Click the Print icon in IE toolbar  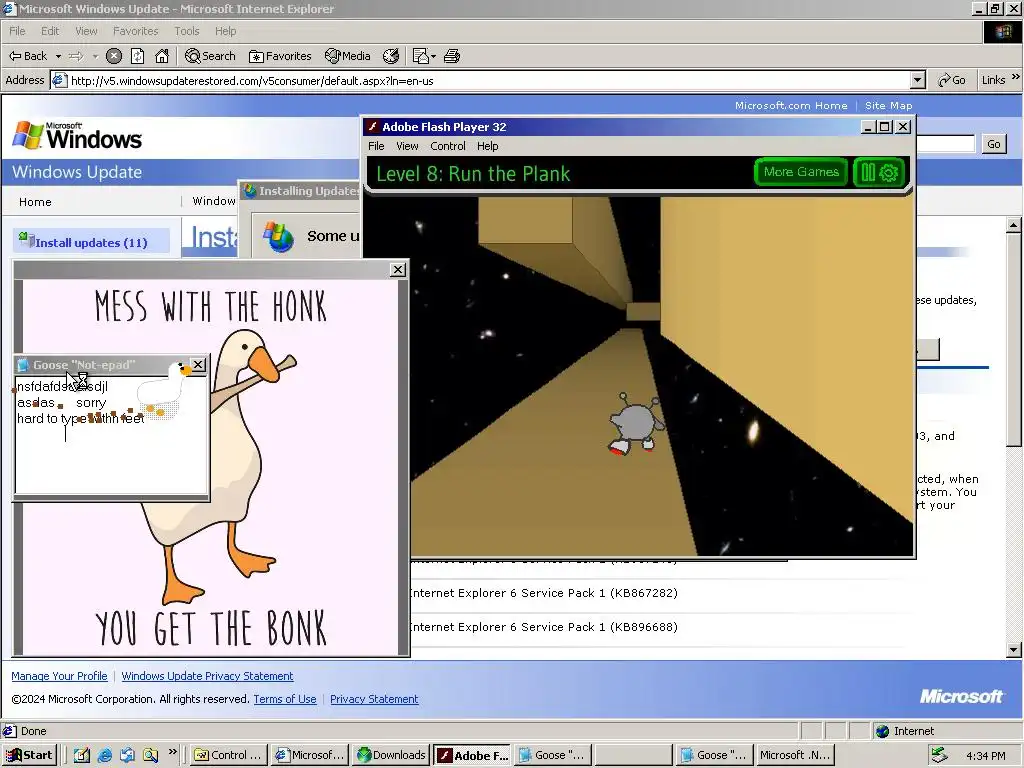(452, 56)
